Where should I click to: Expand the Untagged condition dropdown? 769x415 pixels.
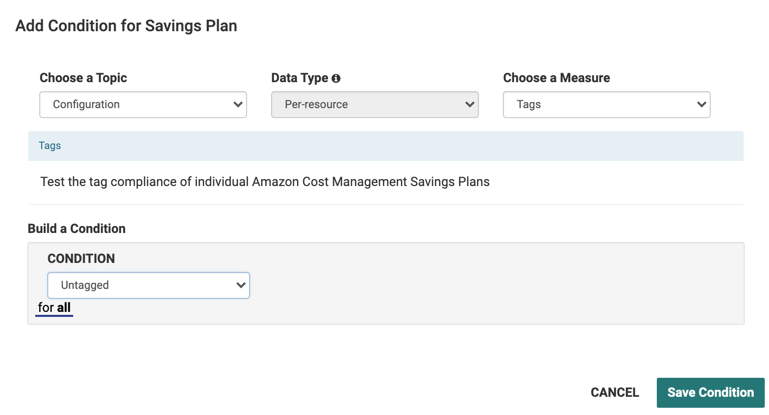point(148,285)
